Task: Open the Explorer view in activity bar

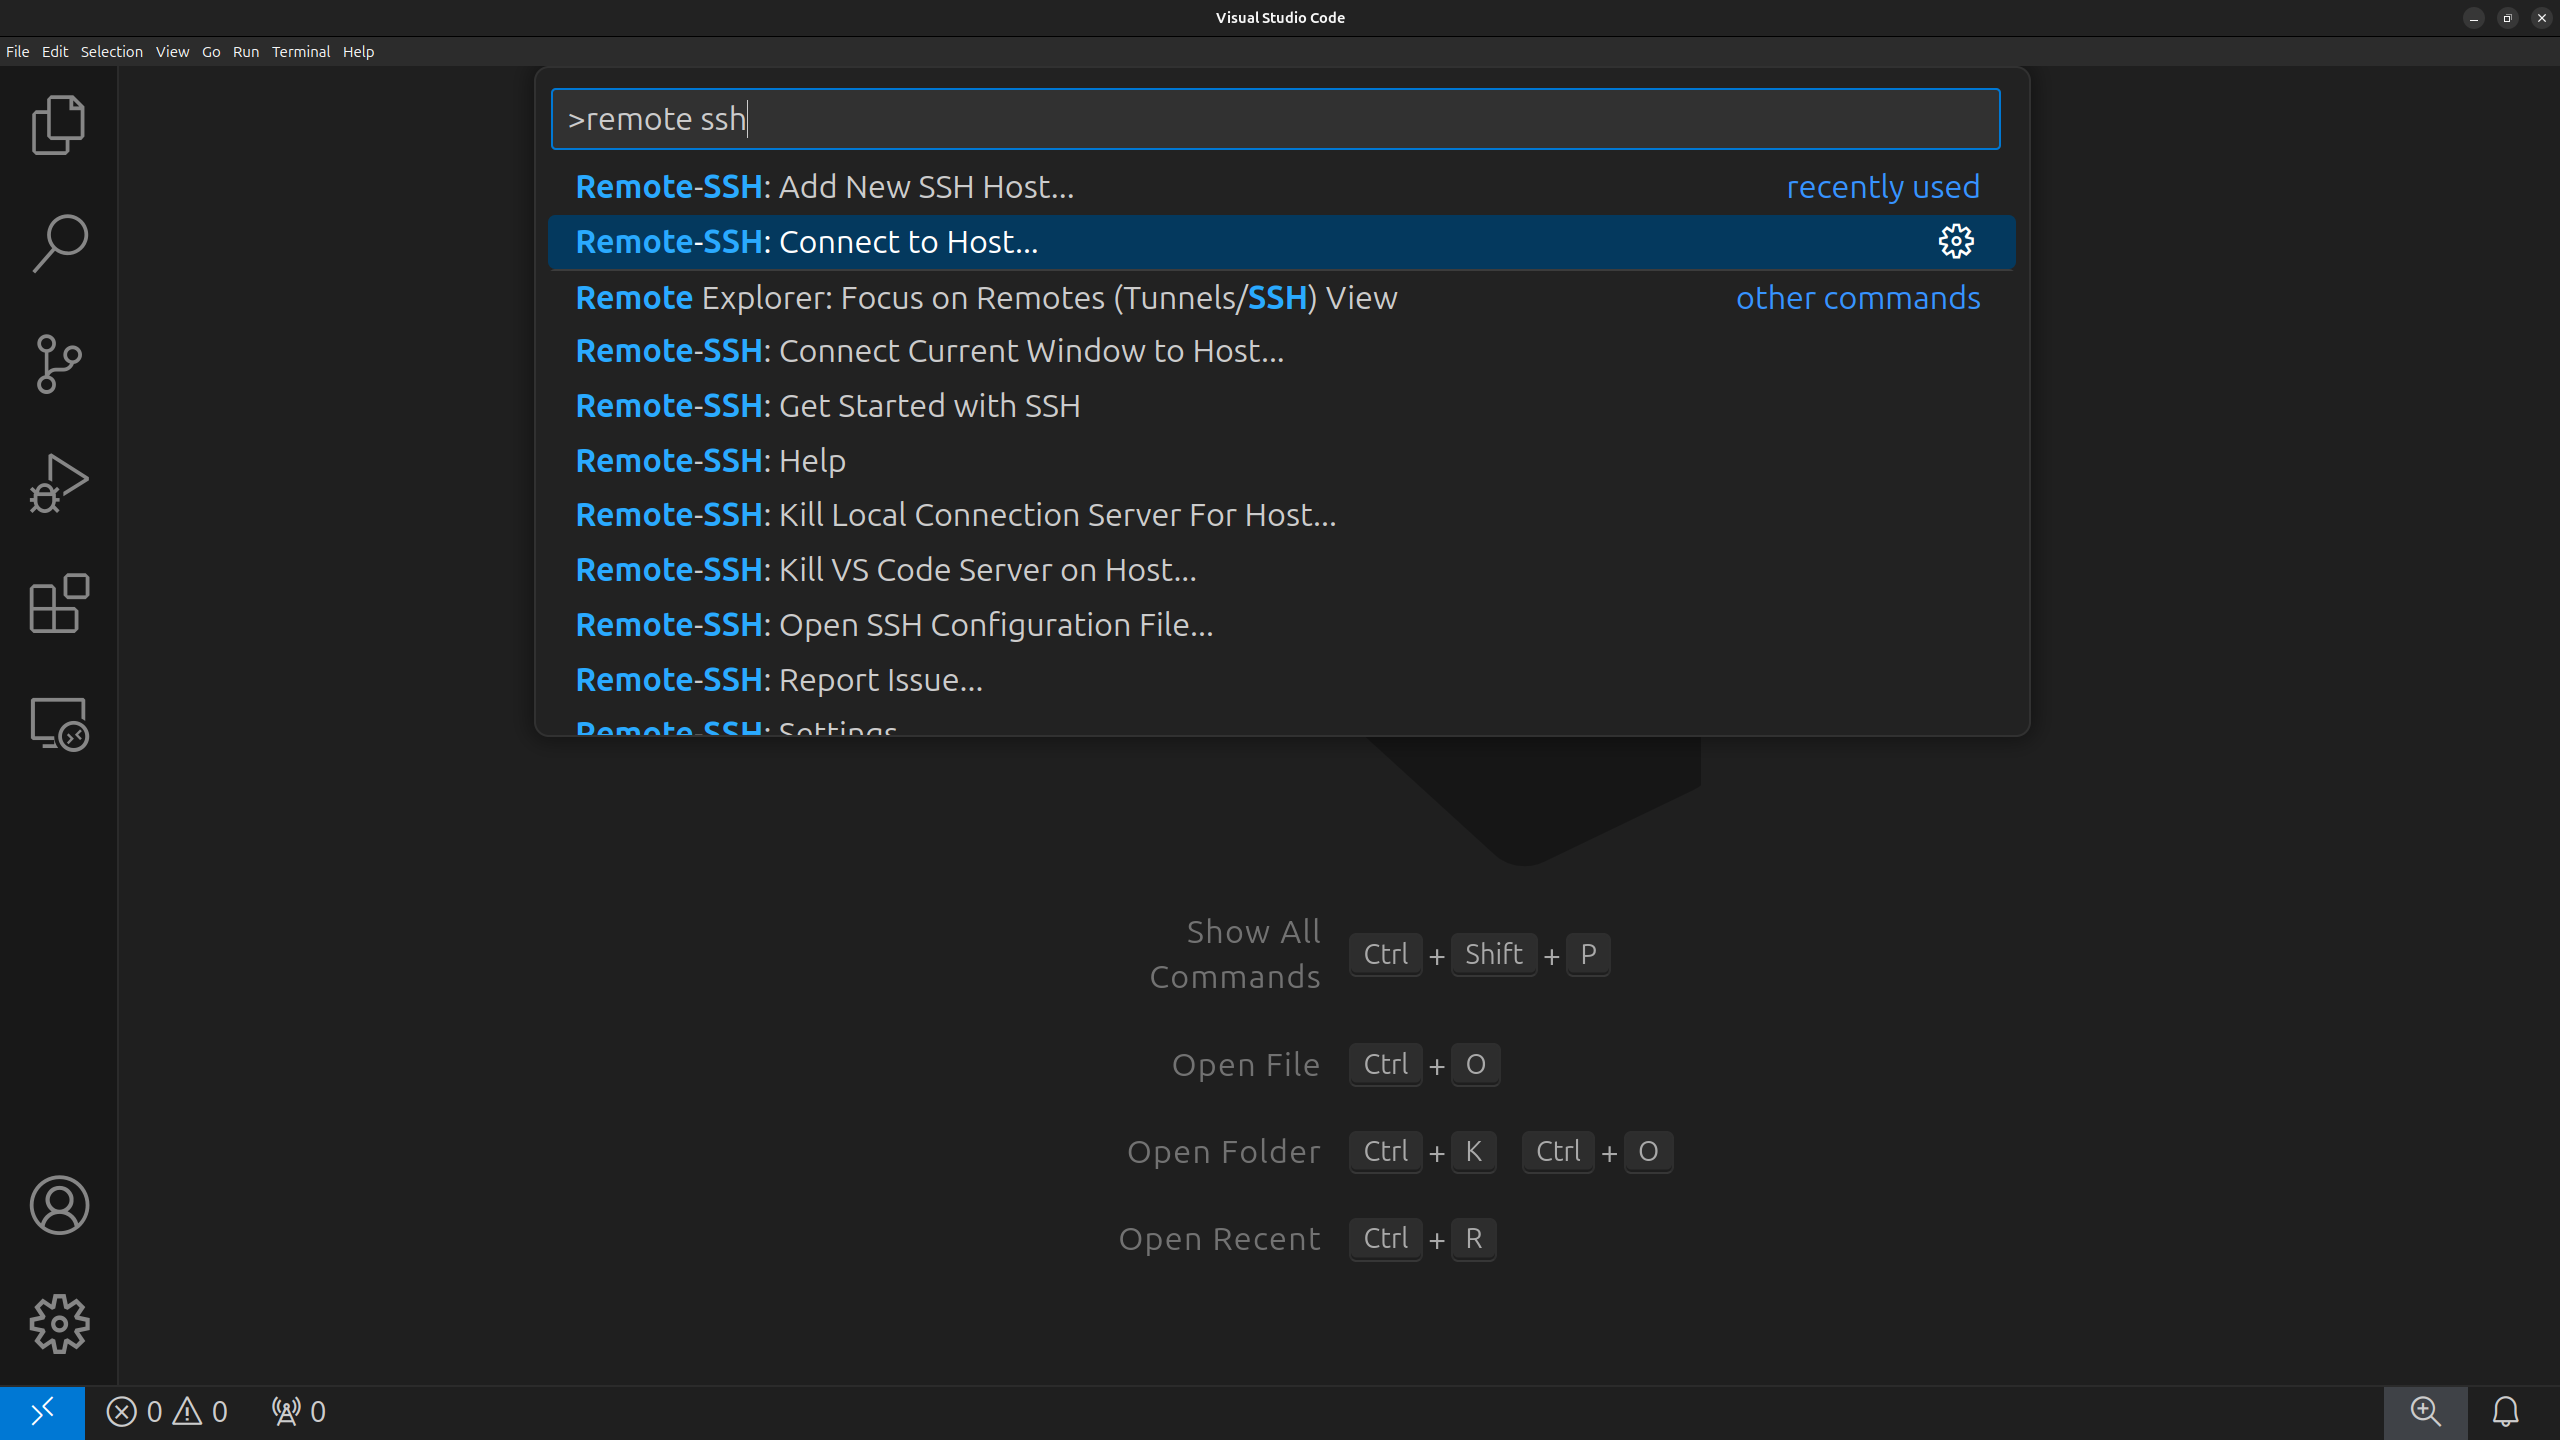Action: point(59,125)
